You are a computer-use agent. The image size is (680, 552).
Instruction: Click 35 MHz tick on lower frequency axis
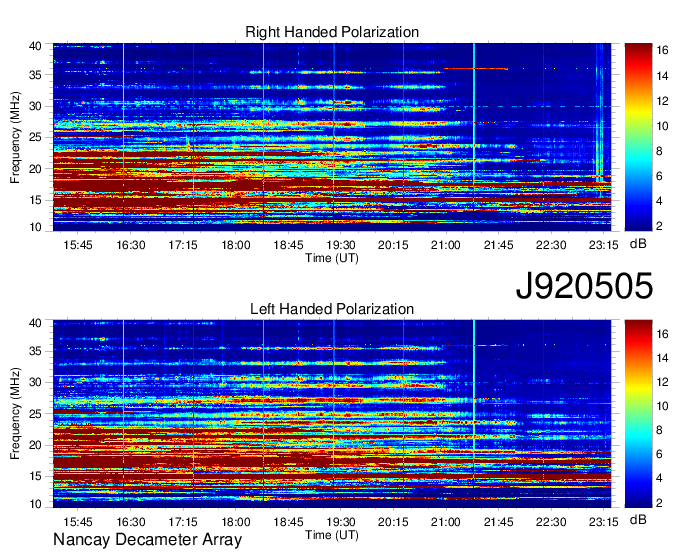tap(35, 351)
